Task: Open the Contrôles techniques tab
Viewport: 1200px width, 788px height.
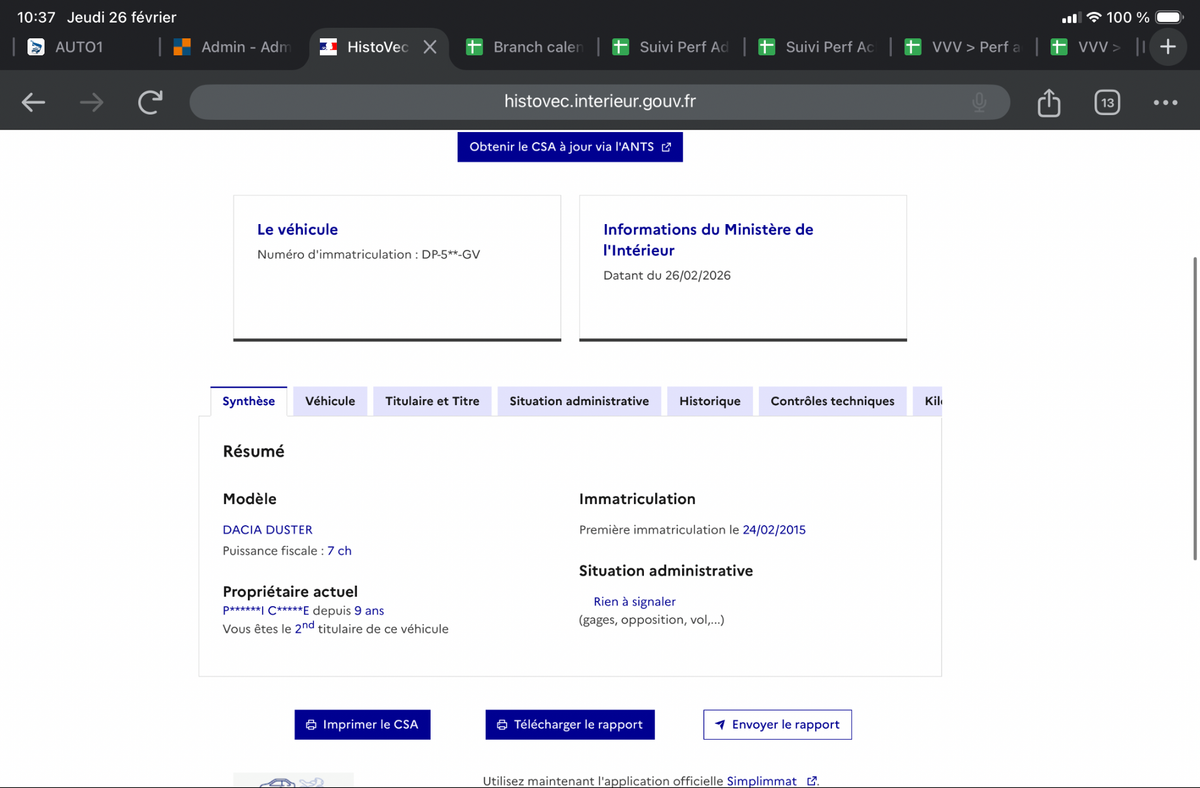Action: click(832, 401)
